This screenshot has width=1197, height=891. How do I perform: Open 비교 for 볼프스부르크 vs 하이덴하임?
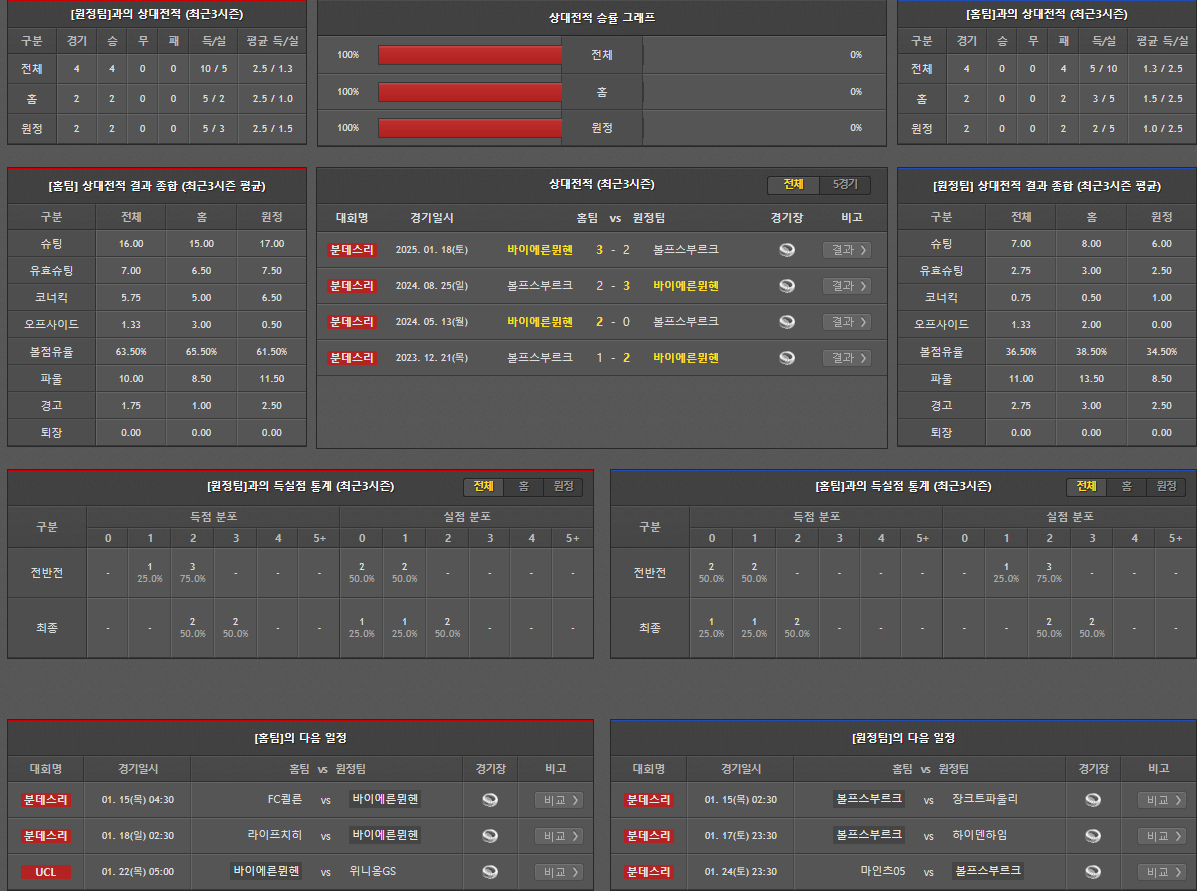pyautogui.click(x=1161, y=836)
